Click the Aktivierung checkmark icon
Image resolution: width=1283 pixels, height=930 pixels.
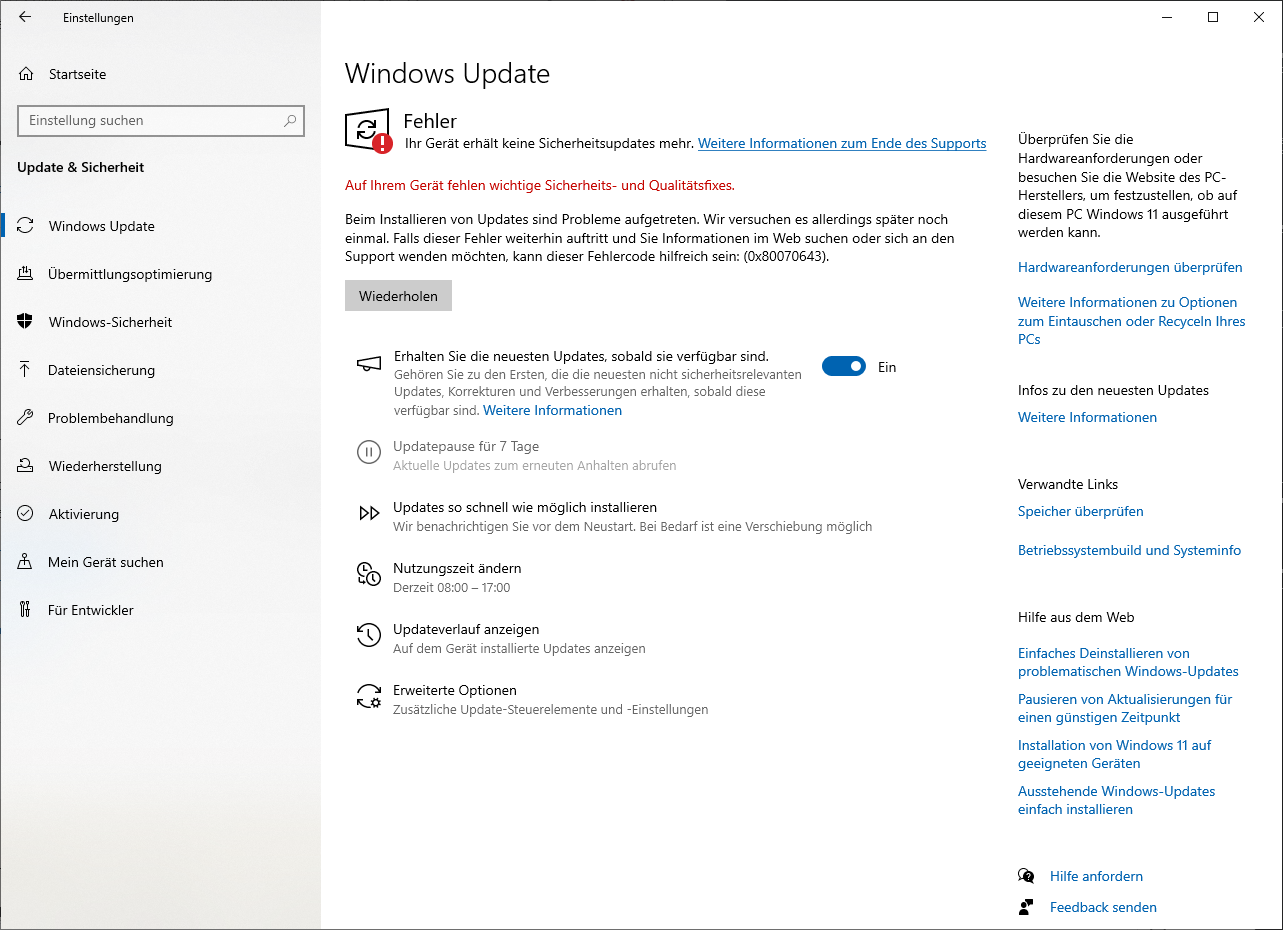pyautogui.click(x=26, y=514)
